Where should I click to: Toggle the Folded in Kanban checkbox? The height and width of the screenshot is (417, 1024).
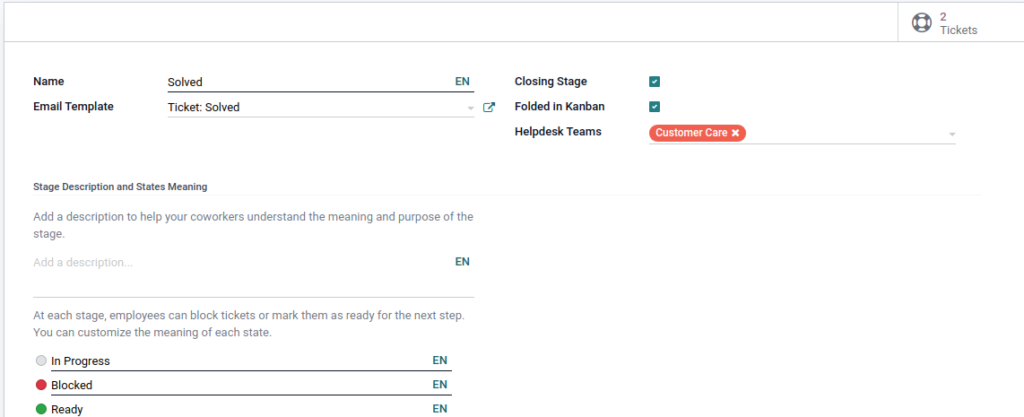(654, 106)
